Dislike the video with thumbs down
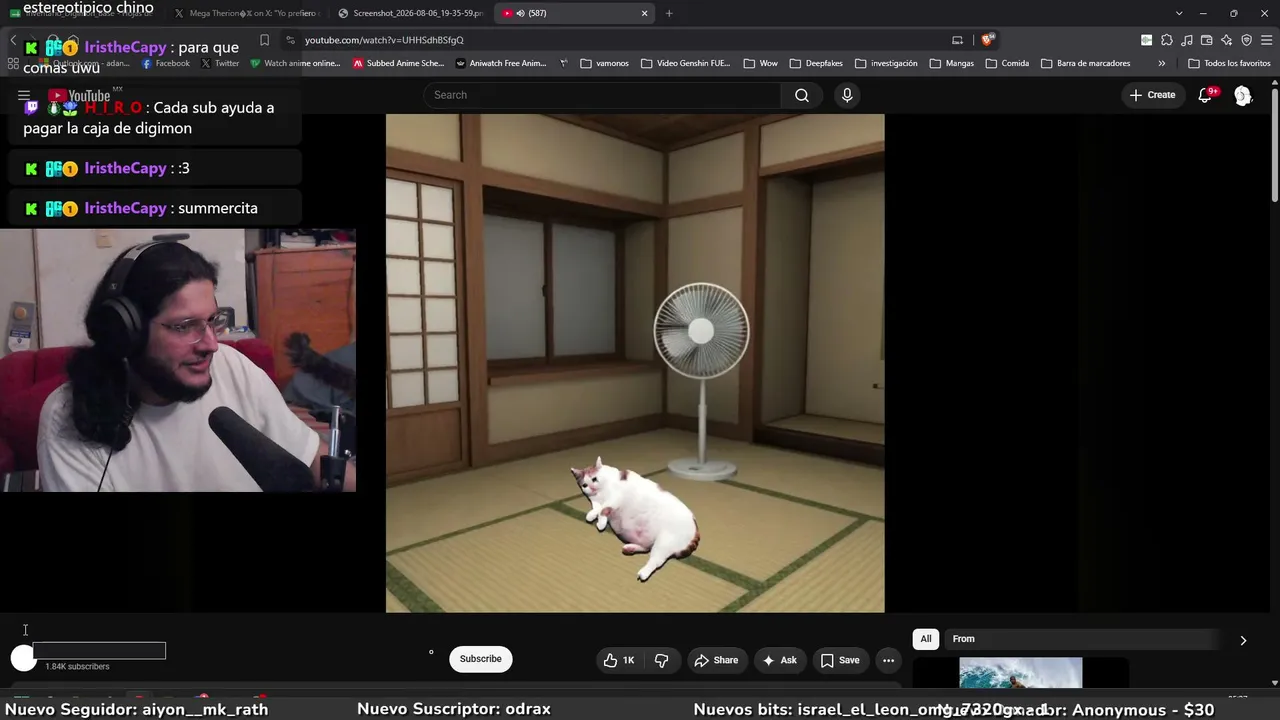1280x720 pixels. [x=662, y=660]
